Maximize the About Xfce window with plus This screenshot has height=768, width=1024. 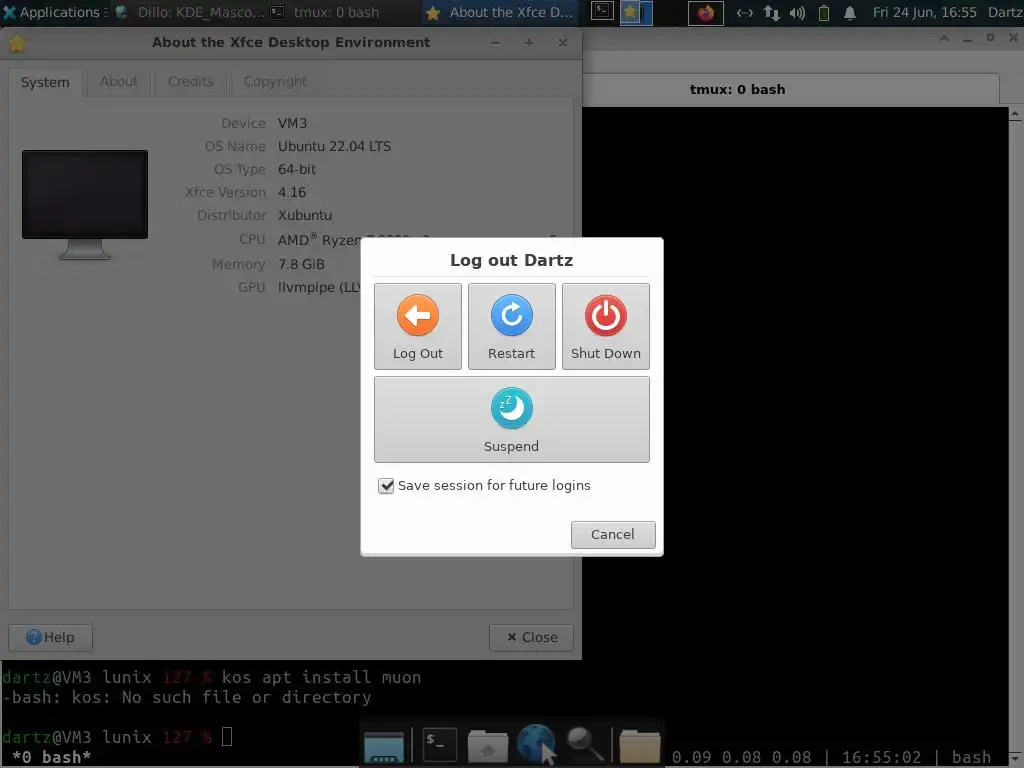point(529,43)
